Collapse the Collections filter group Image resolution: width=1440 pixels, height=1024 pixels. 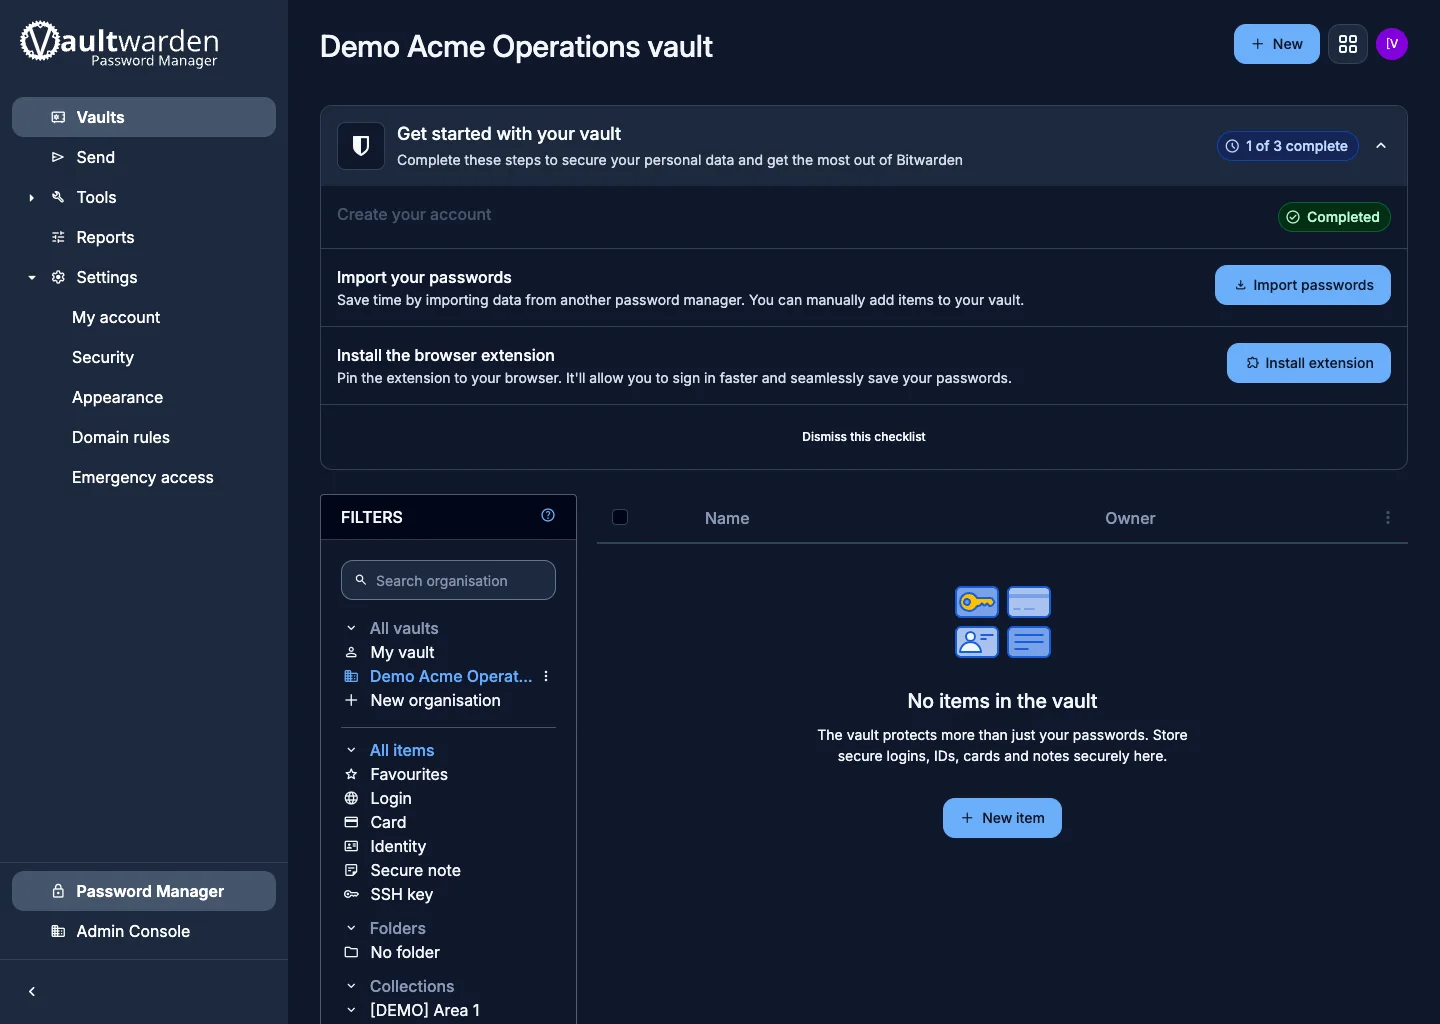[x=351, y=986]
